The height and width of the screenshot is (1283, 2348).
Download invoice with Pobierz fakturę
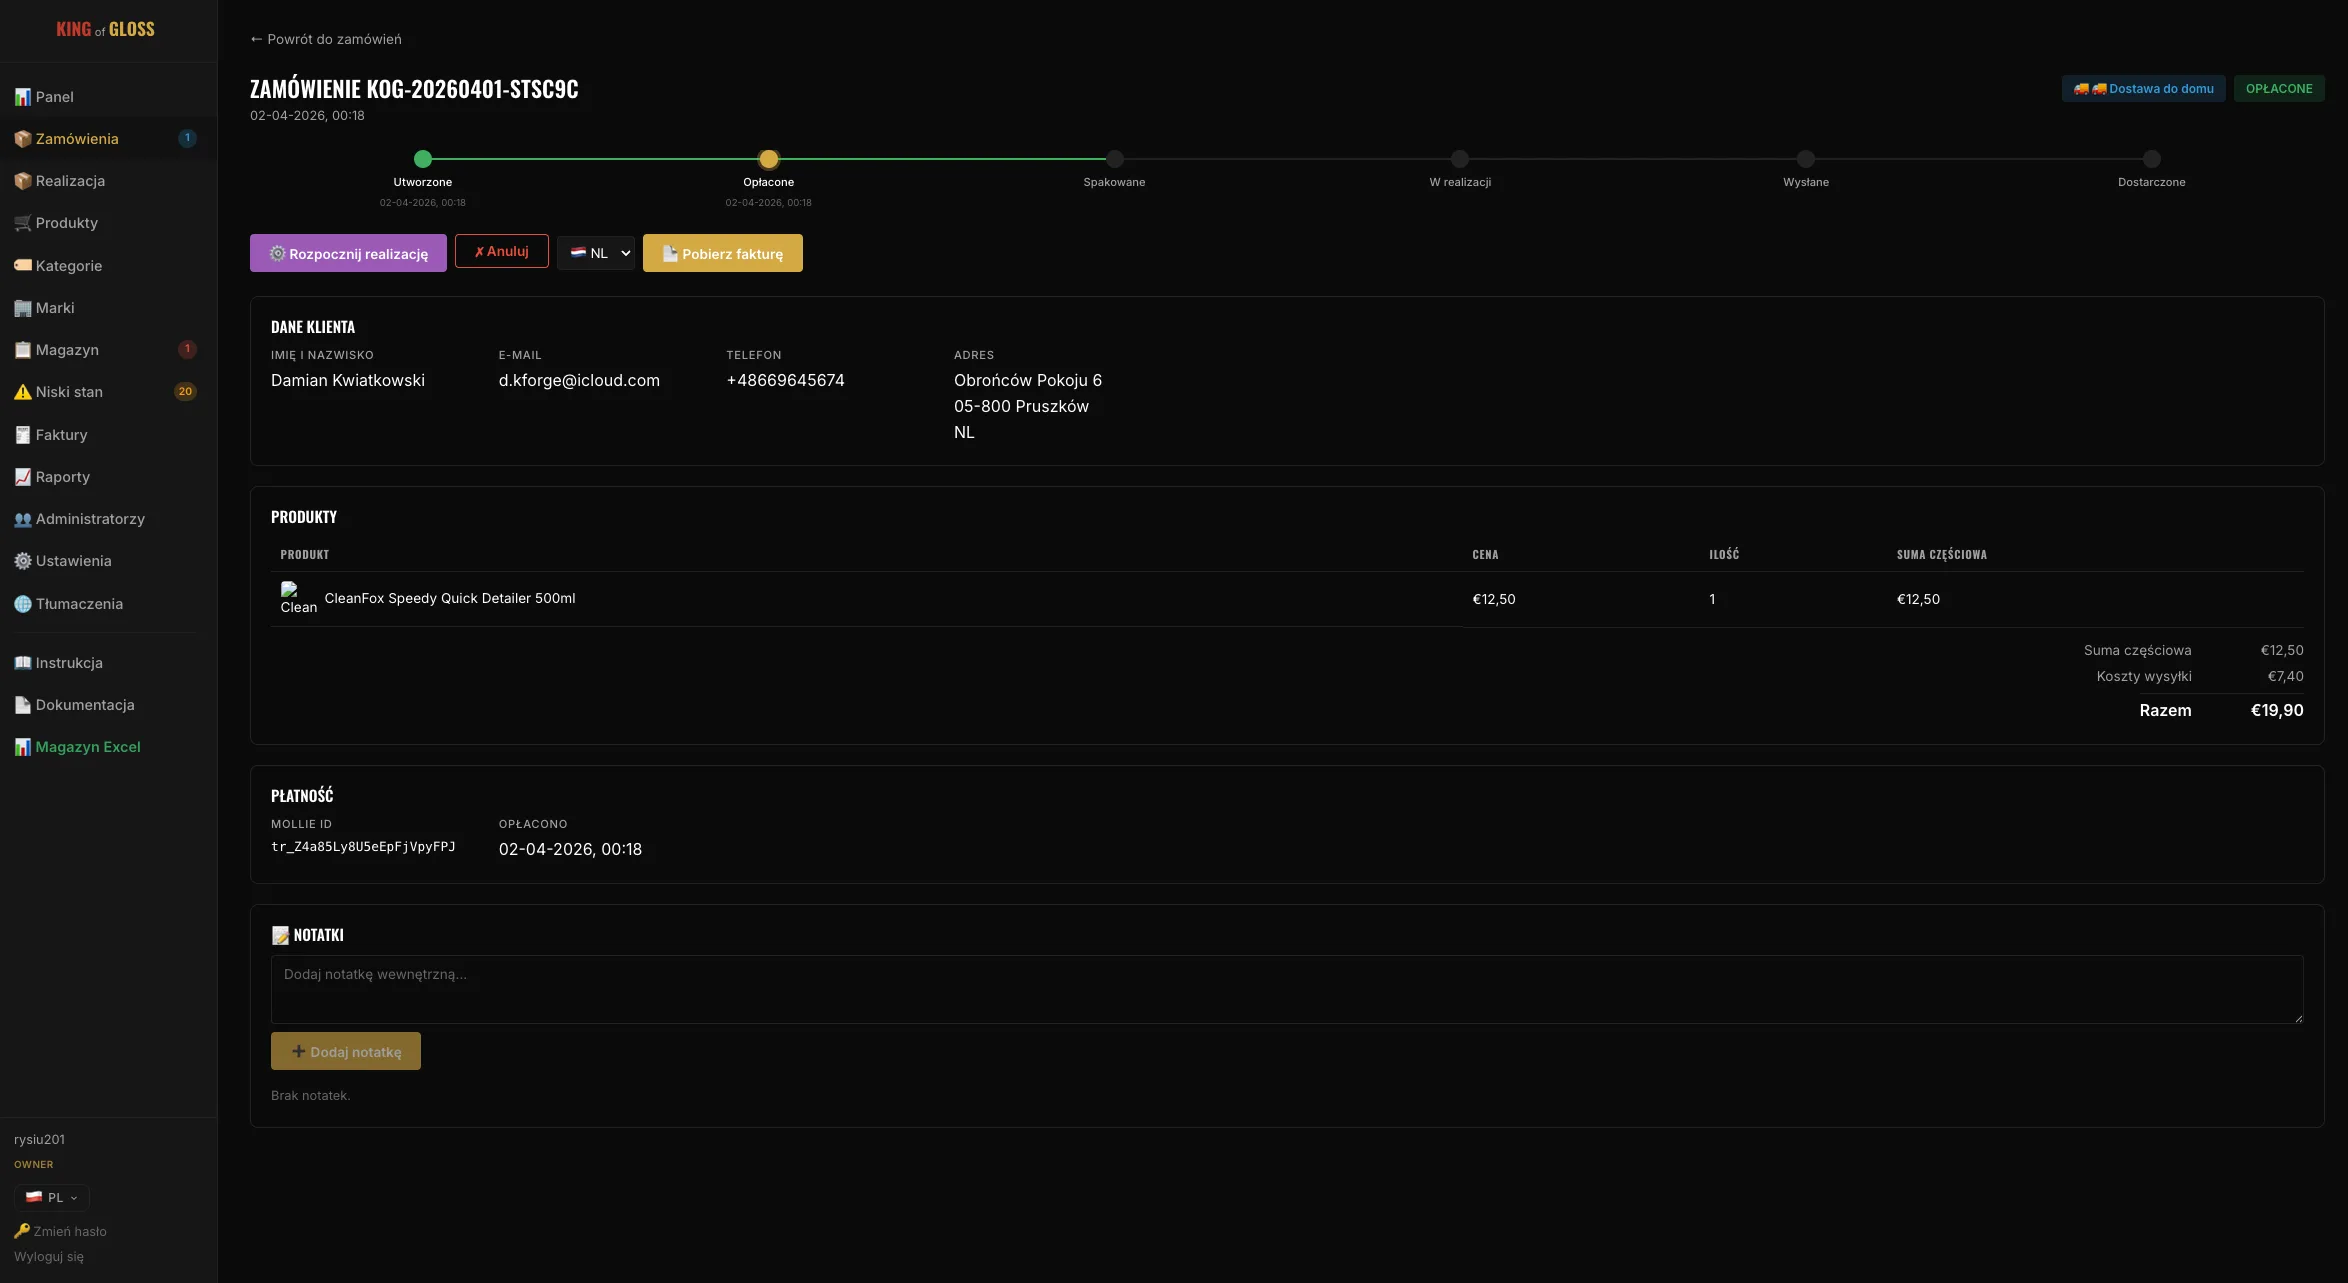coord(722,253)
